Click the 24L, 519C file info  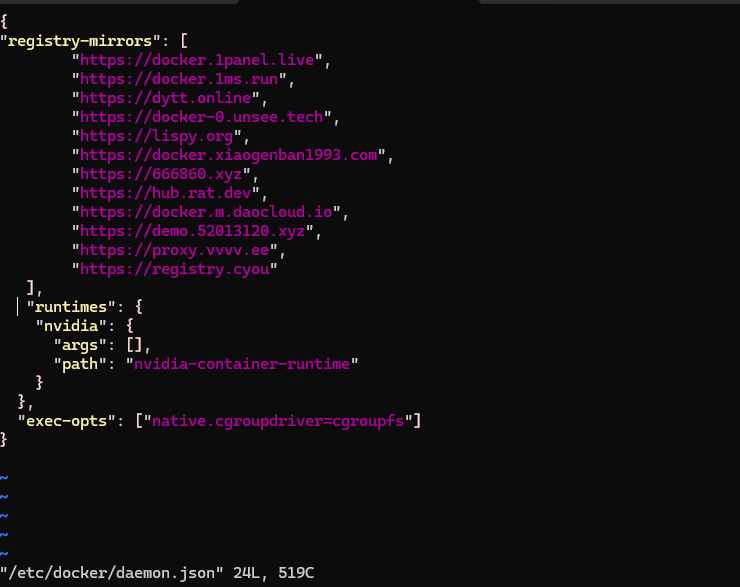point(274,573)
